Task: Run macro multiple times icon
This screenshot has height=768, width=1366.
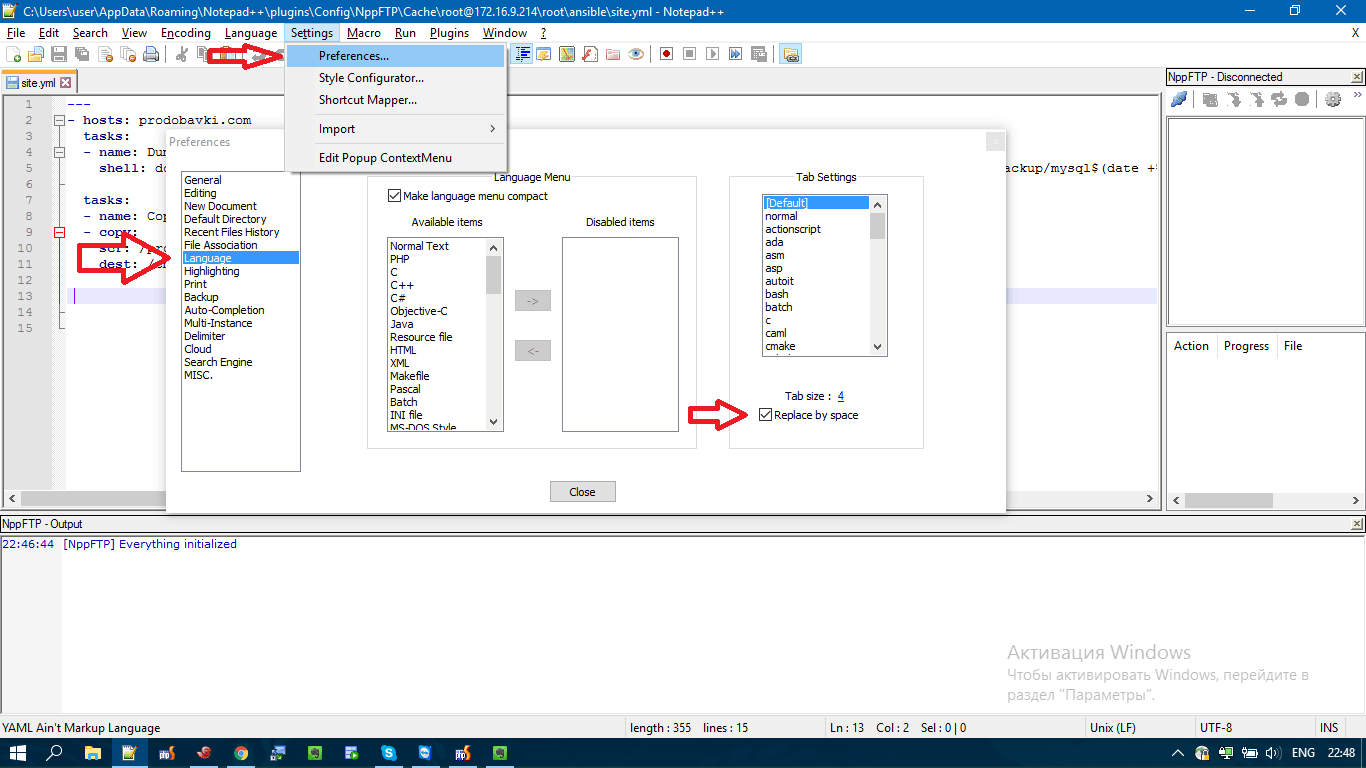Action: pyautogui.click(x=736, y=54)
